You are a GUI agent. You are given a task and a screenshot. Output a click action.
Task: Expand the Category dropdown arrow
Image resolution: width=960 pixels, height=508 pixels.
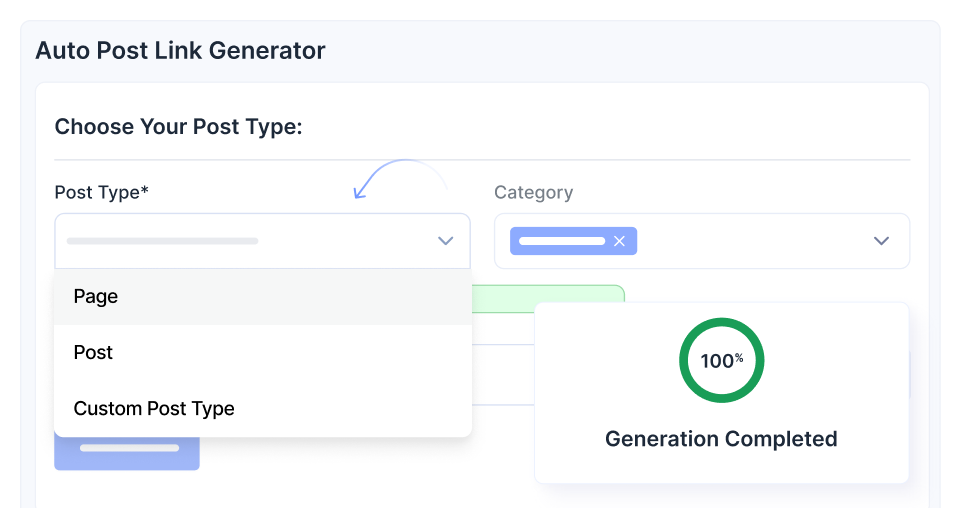[x=881, y=241]
